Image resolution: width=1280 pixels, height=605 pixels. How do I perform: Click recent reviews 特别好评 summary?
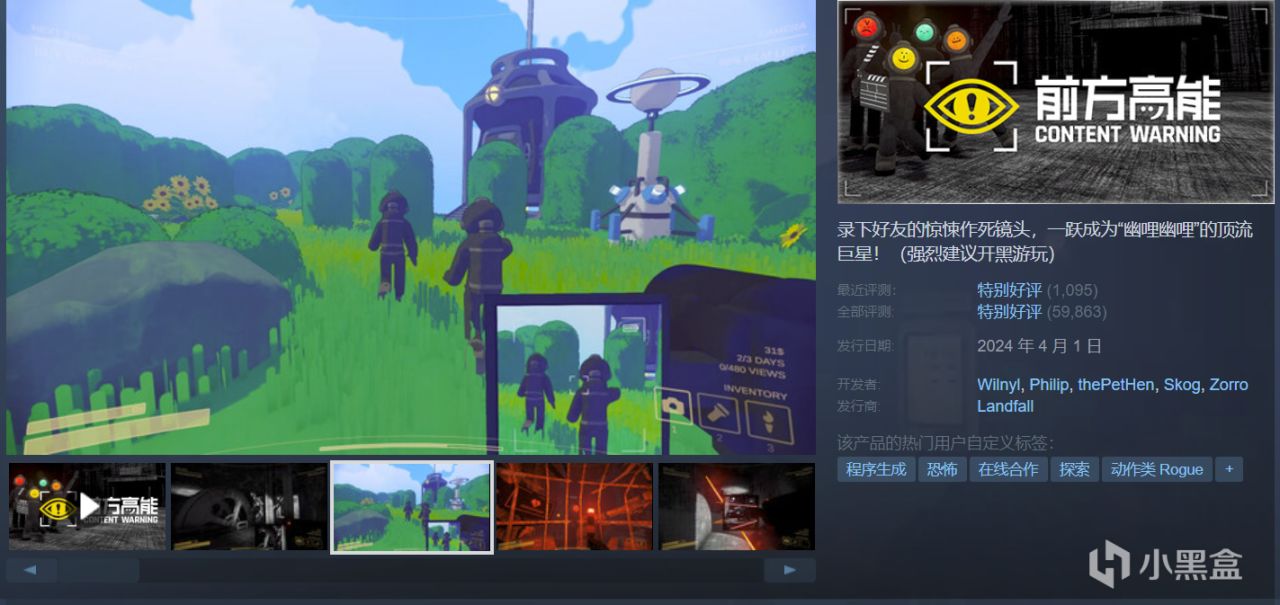click(1009, 290)
